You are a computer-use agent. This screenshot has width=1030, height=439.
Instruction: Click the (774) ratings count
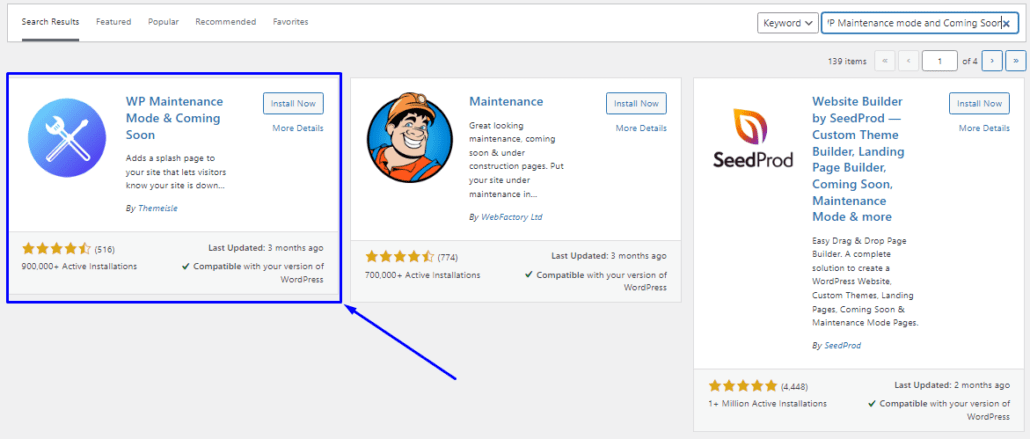[448, 257]
